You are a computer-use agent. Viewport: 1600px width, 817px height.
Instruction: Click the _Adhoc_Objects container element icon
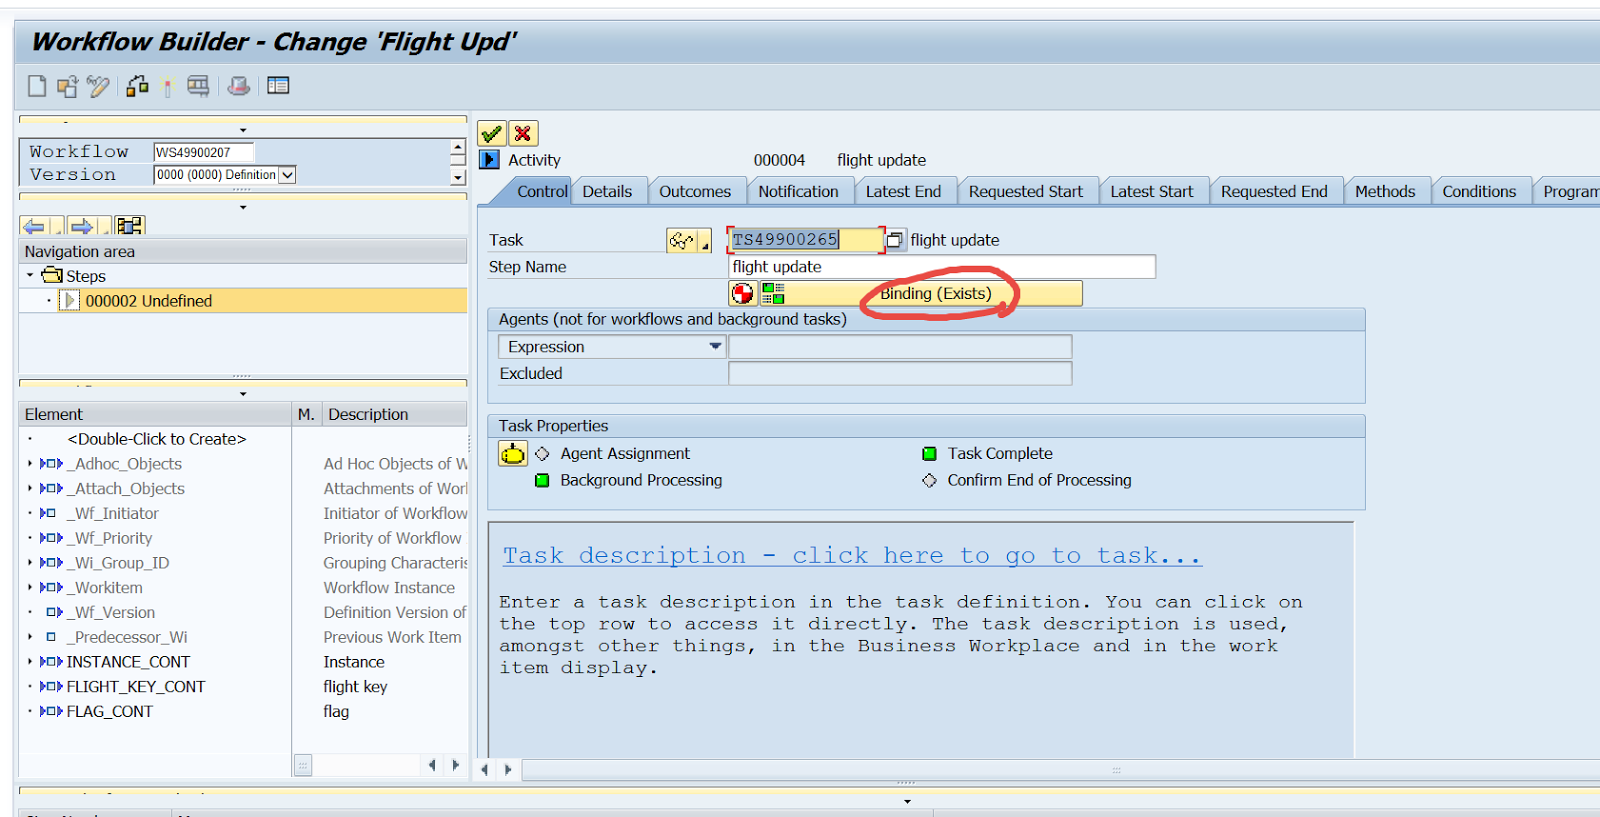pyautogui.click(x=51, y=464)
